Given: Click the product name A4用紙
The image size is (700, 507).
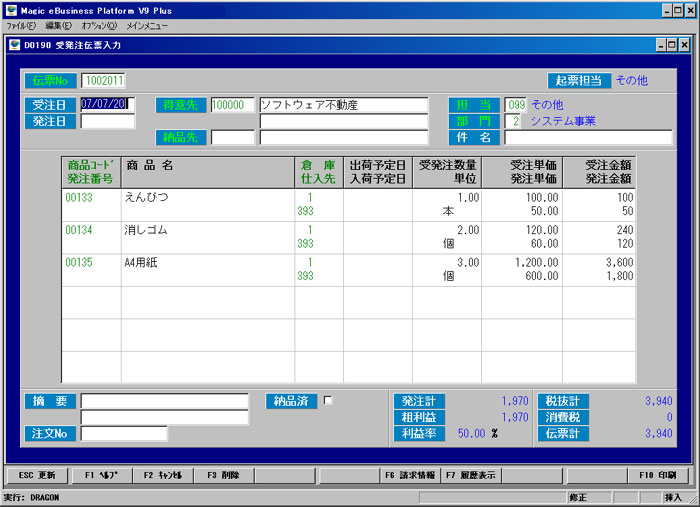Looking at the screenshot, I should pos(141,262).
